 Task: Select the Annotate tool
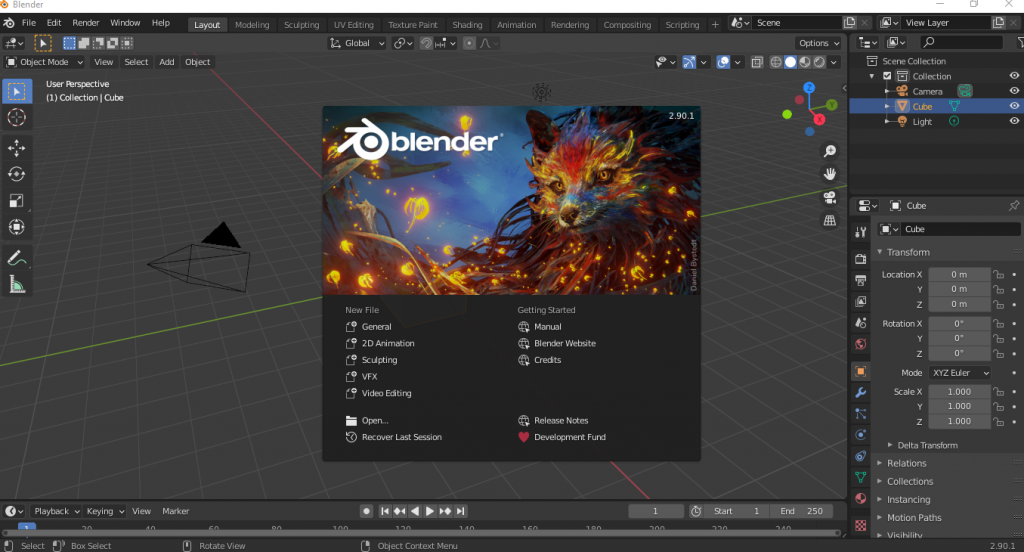[x=17, y=258]
